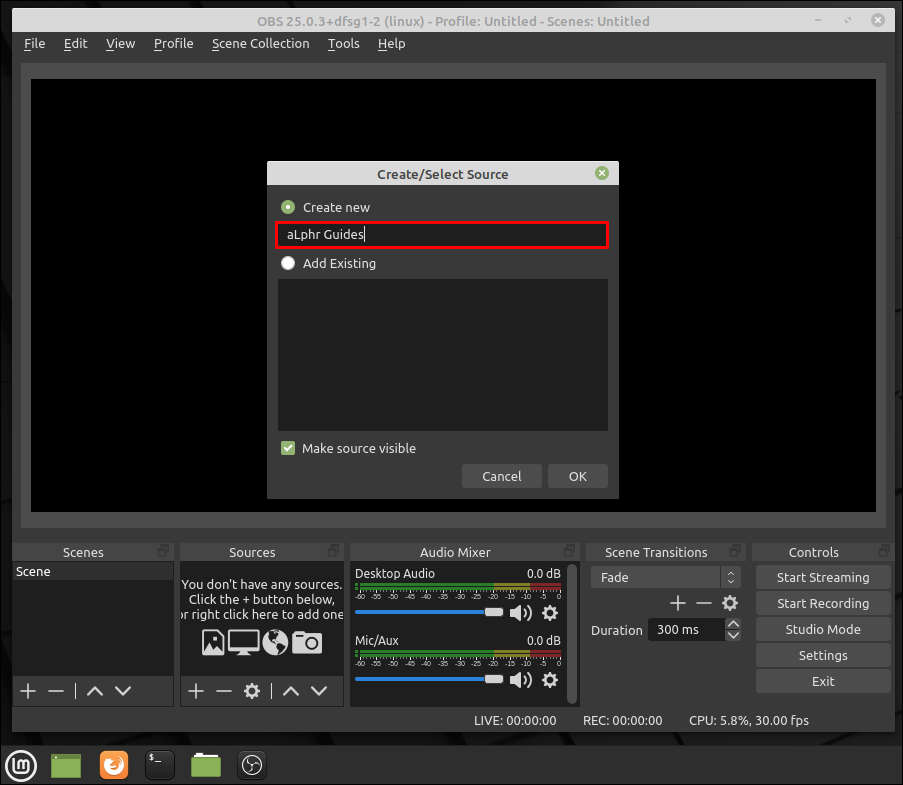Screen dimensions: 903x785
Task: Open transition properties gear icon
Action: tap(730, 603)
